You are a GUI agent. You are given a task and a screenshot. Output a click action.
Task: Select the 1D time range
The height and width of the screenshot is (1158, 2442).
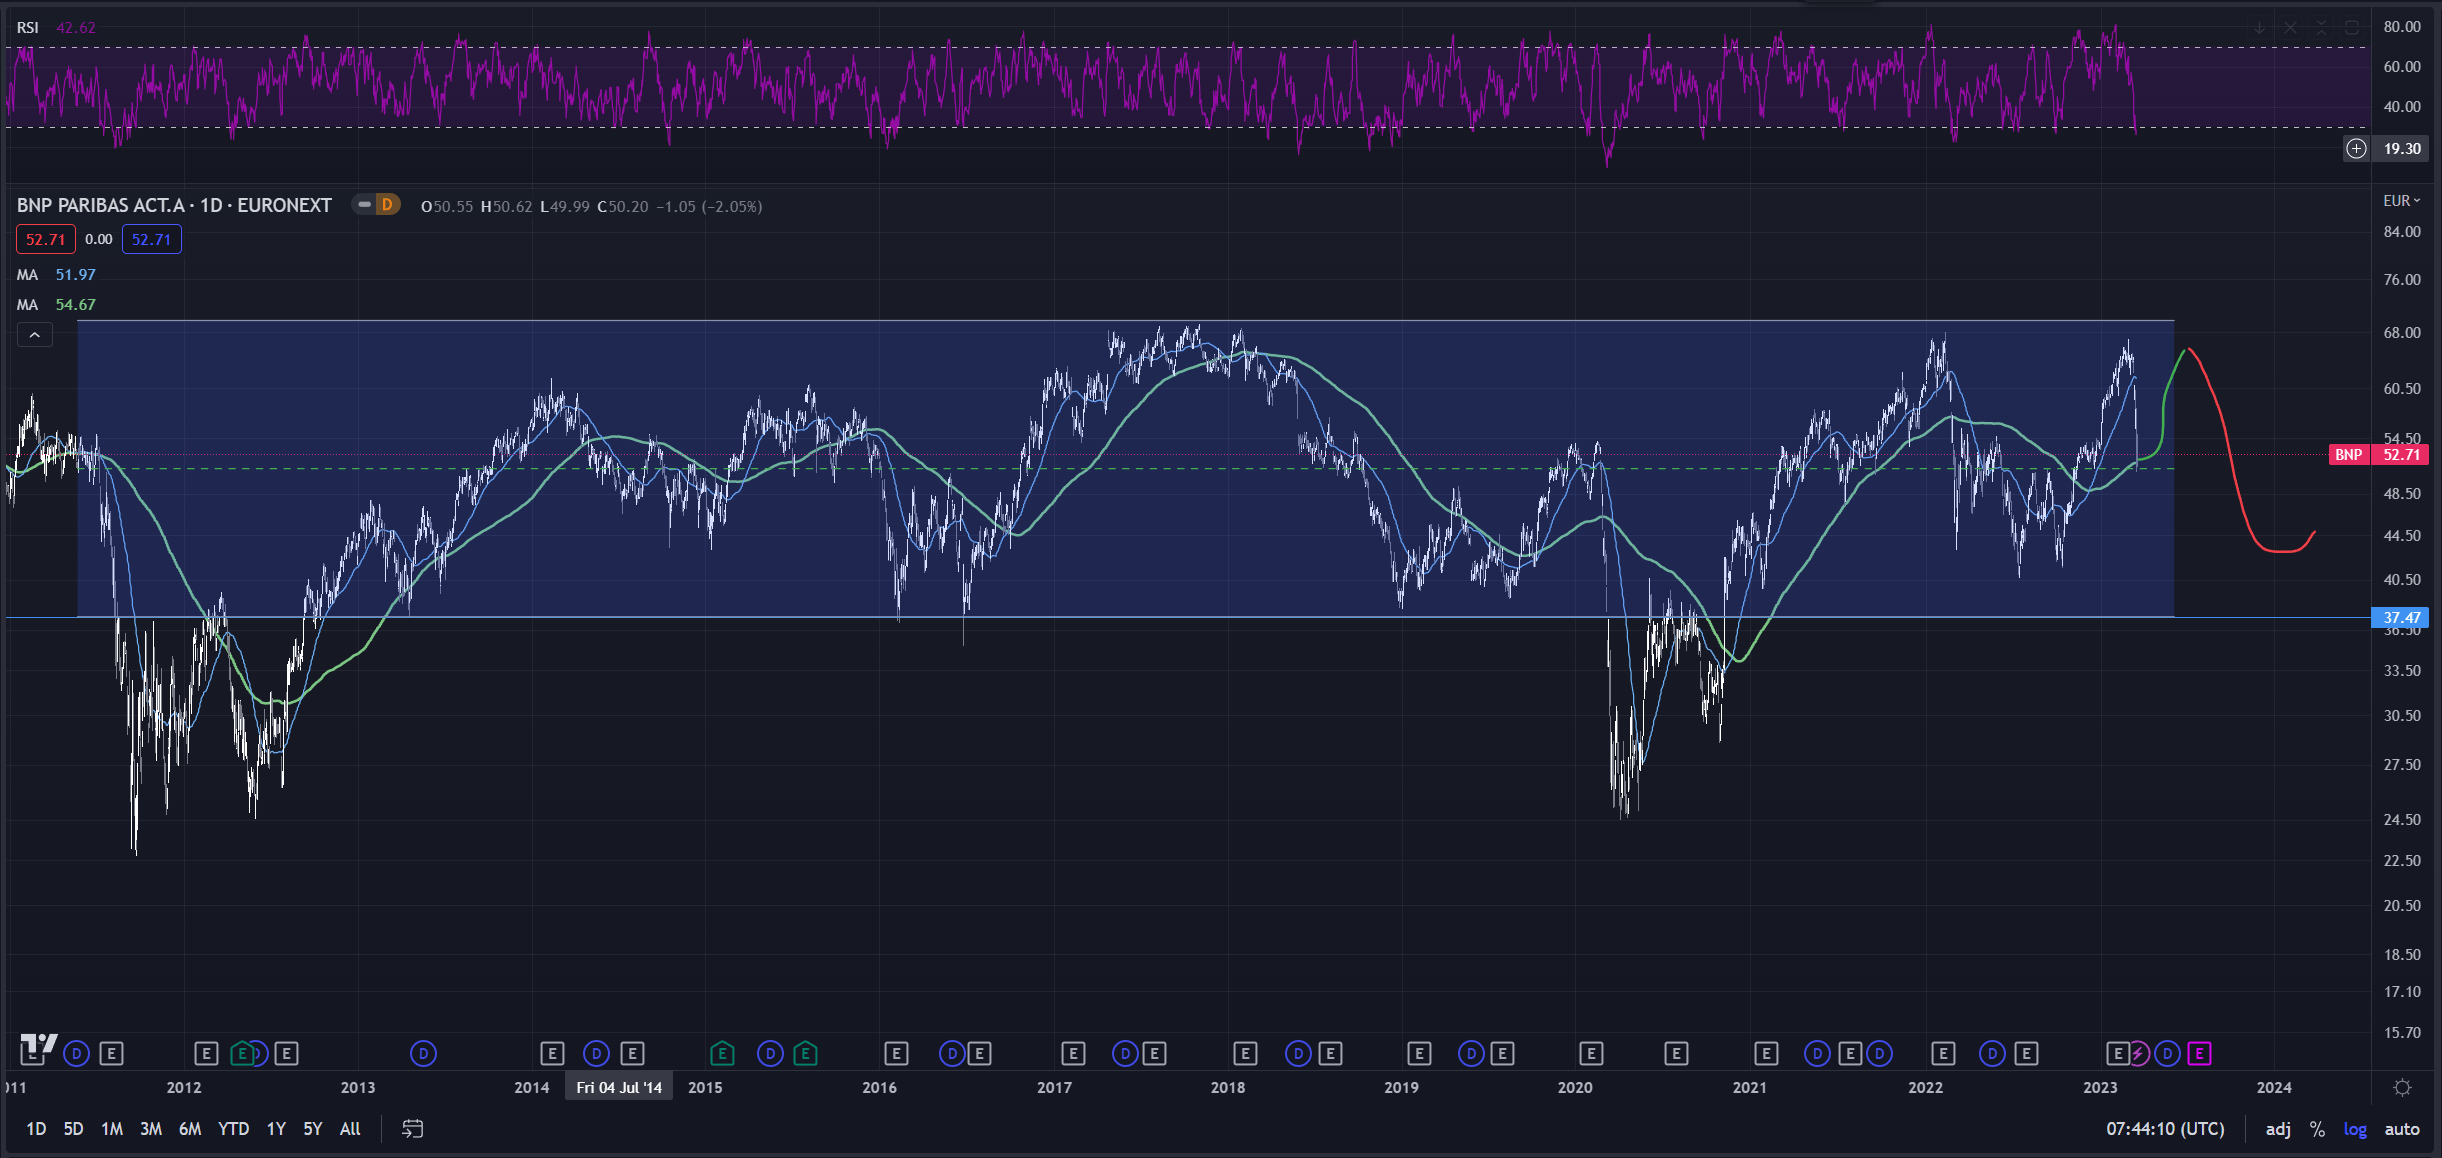pos(36,1129)
